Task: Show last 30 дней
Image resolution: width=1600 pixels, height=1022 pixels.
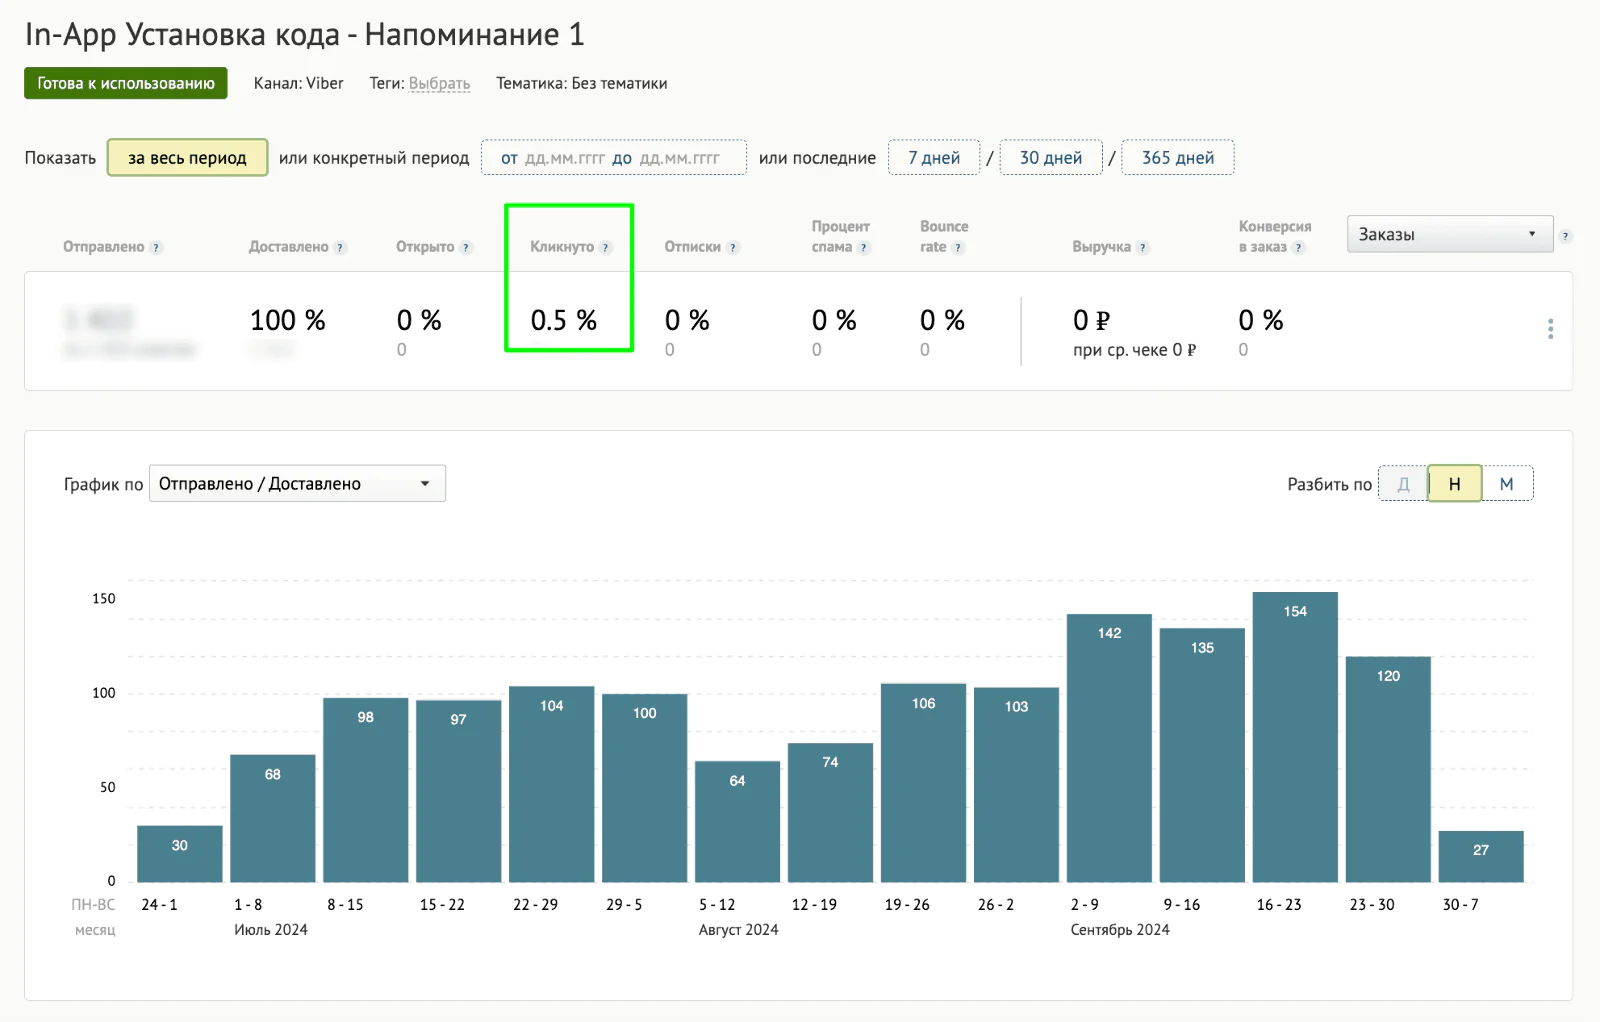Action: click(1051, 158)
